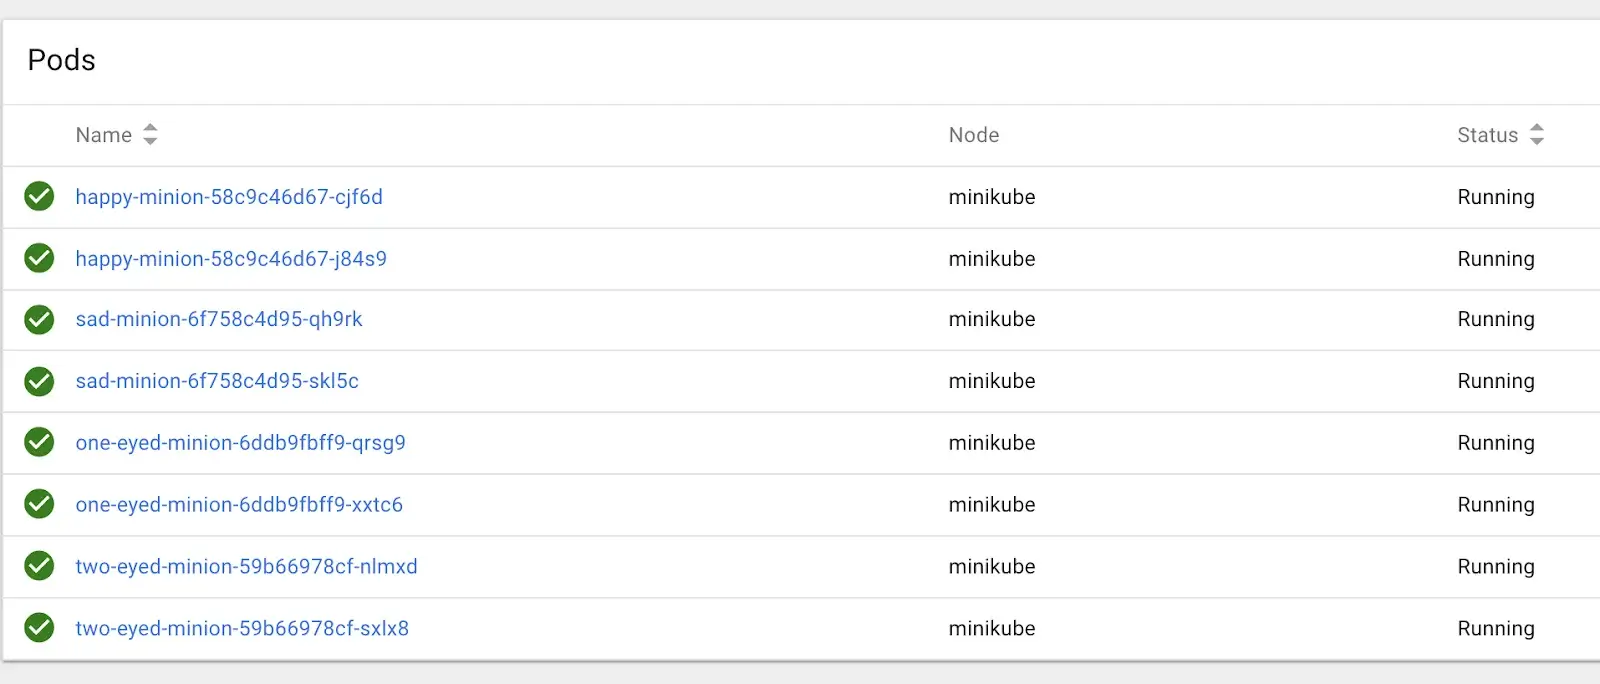The height and width of the screenshot is (684, 1600).
Task: View details of one-eyed-minion-6ddb9fbff9-xxtc6
Action: click(x=239, y=505)
